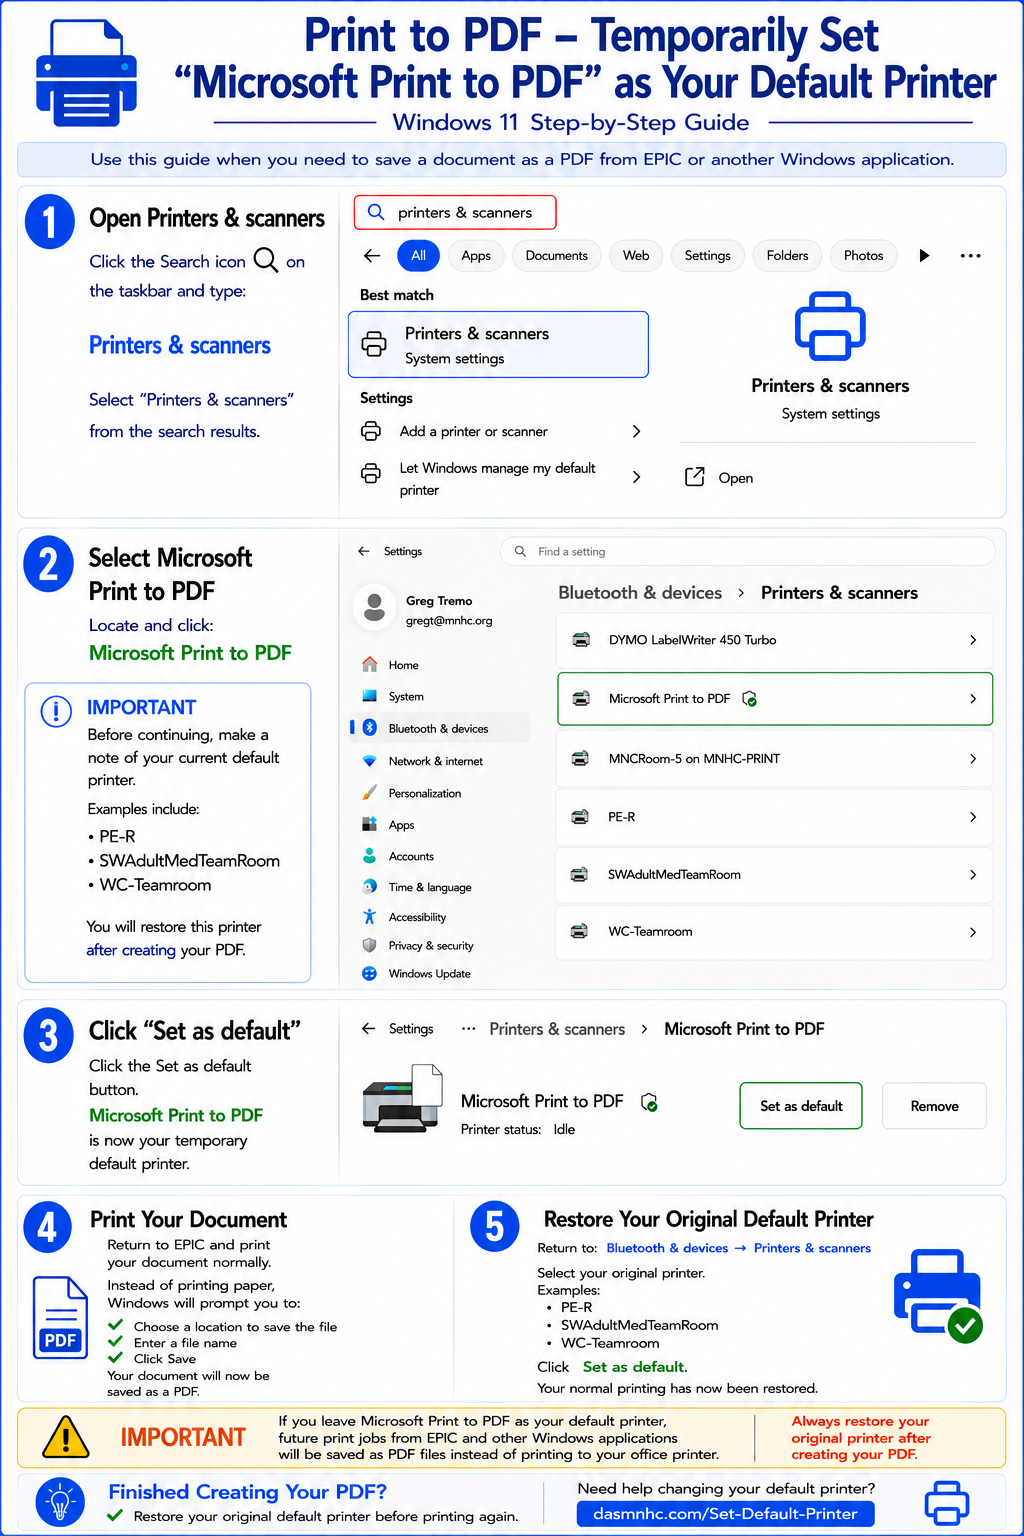The width and height of the screenshot is (1024, 1536).
Task: Click the external-link icon next to Open
Action: pyautogui.click(x=694, y=477)
